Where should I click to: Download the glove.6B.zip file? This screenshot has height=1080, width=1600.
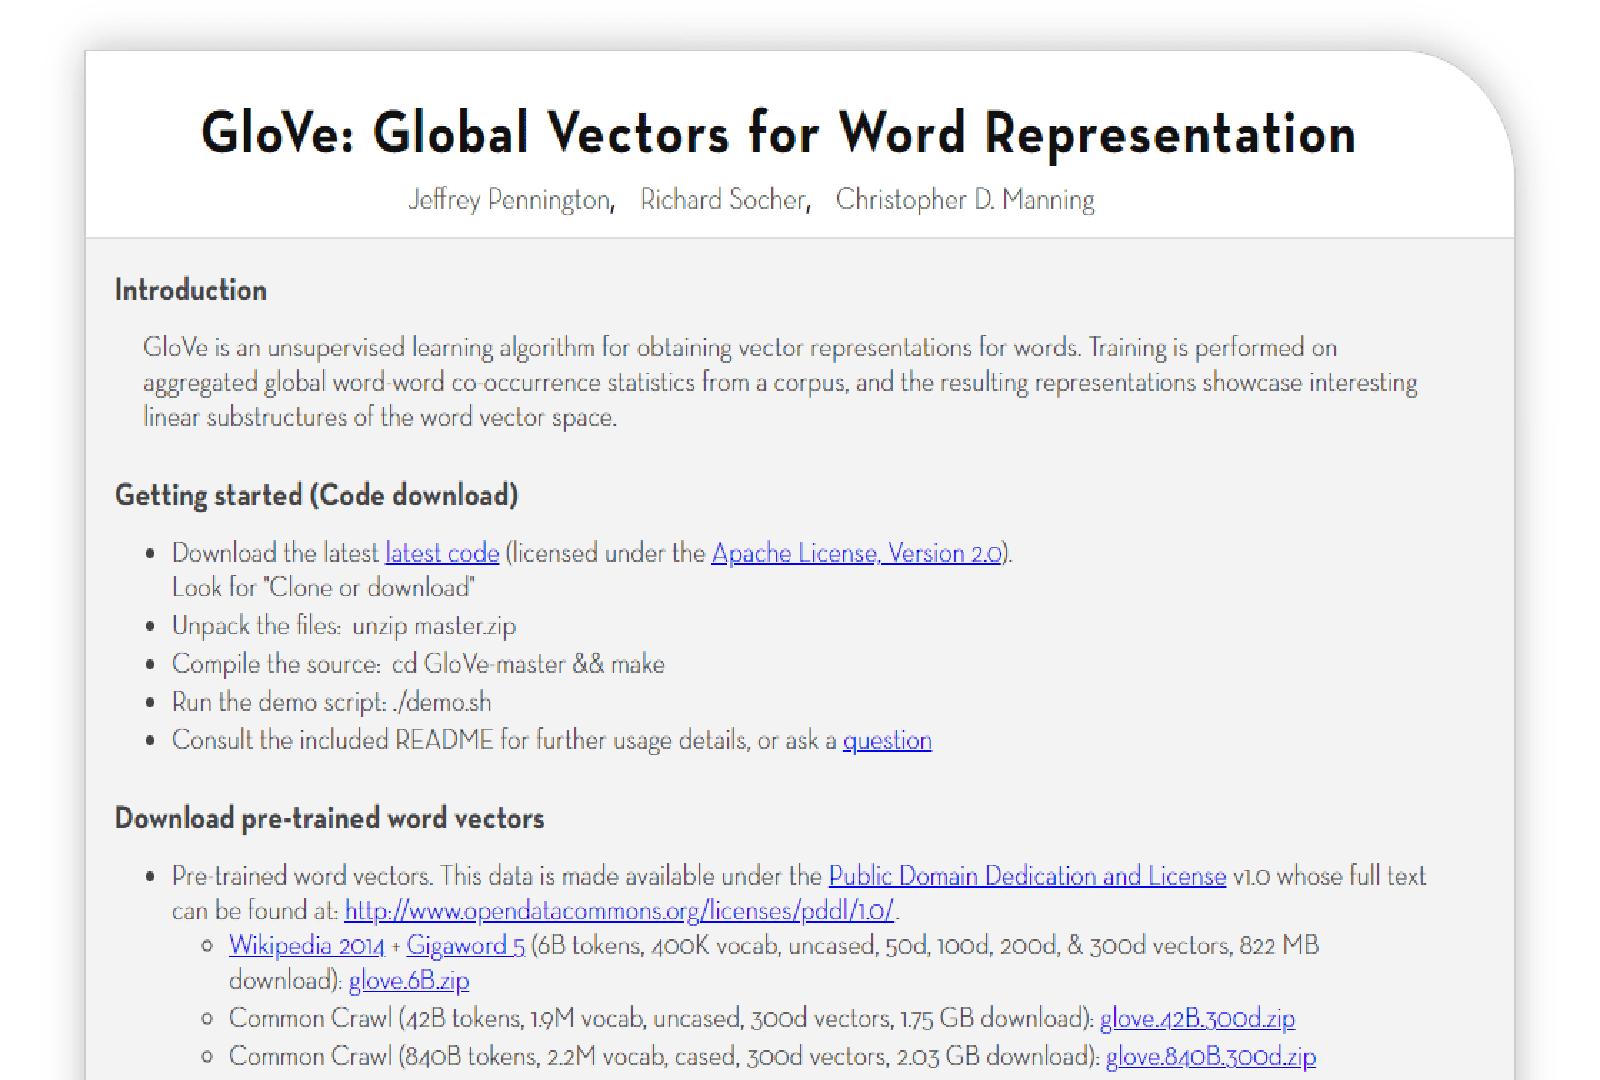[408, 981]
